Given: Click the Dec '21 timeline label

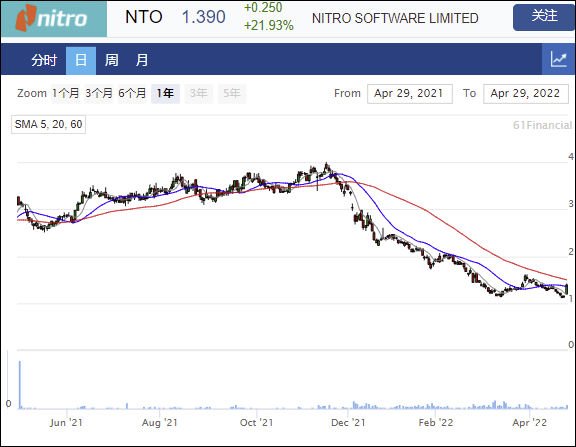Looking at the screenshot, I should click(x=348, y=423).
